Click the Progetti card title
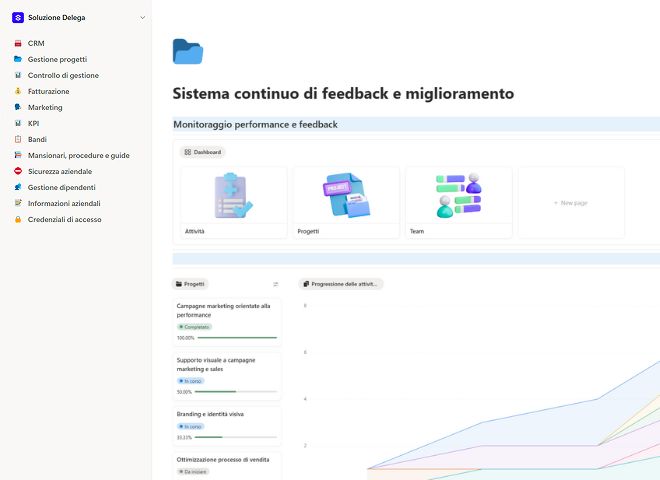 [308, 231]
